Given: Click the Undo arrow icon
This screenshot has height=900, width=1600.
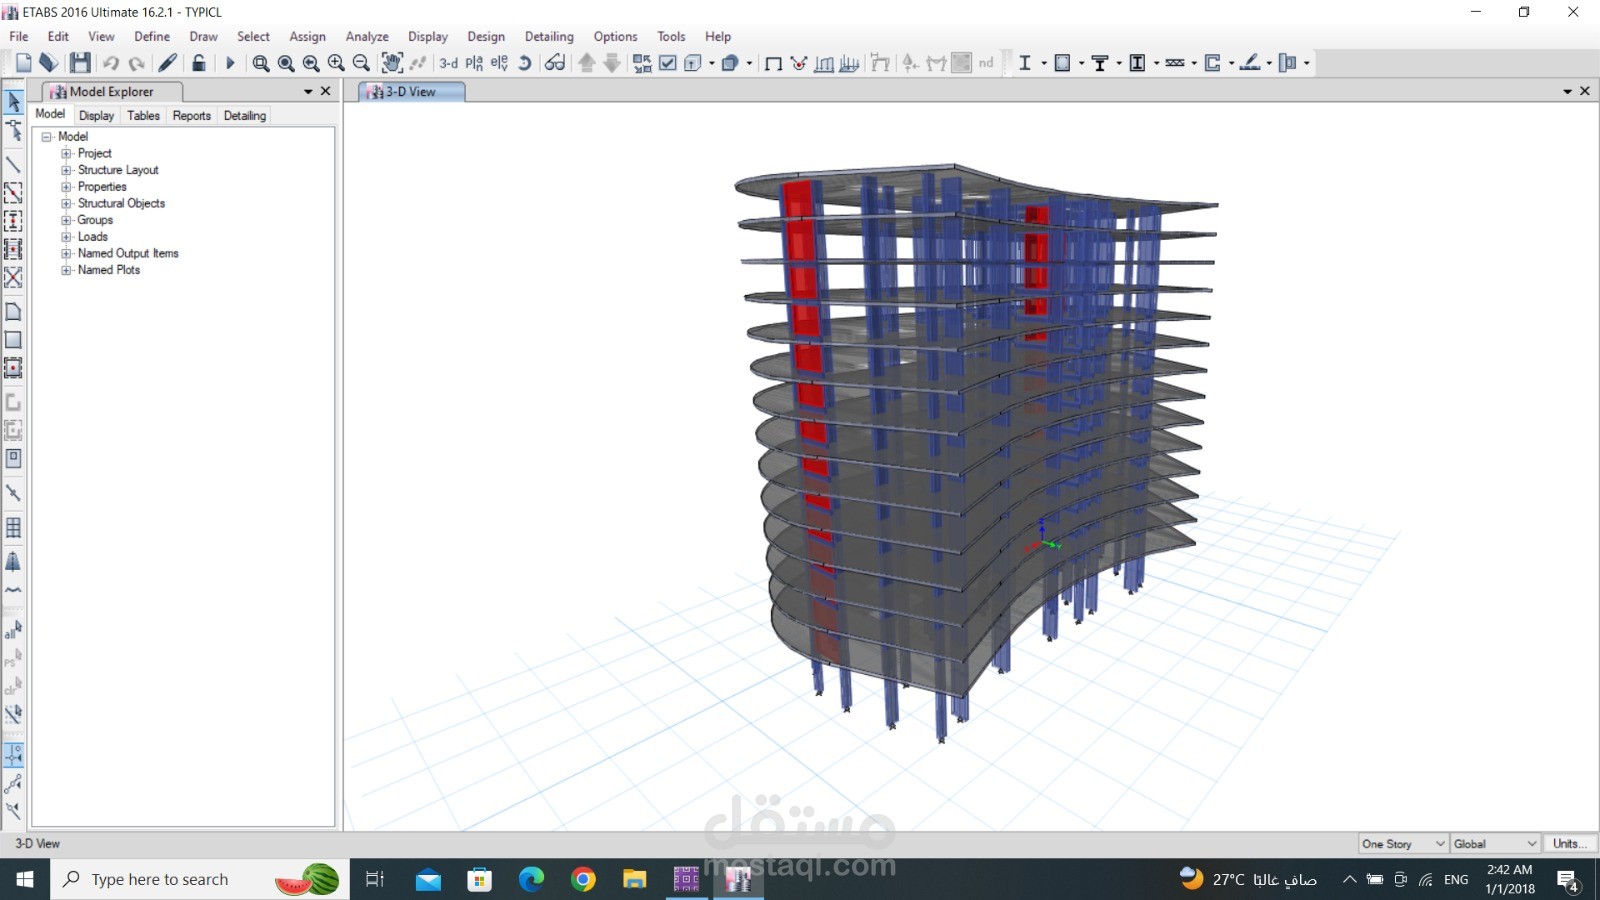Looking at the screenshot, I should 111,63.
